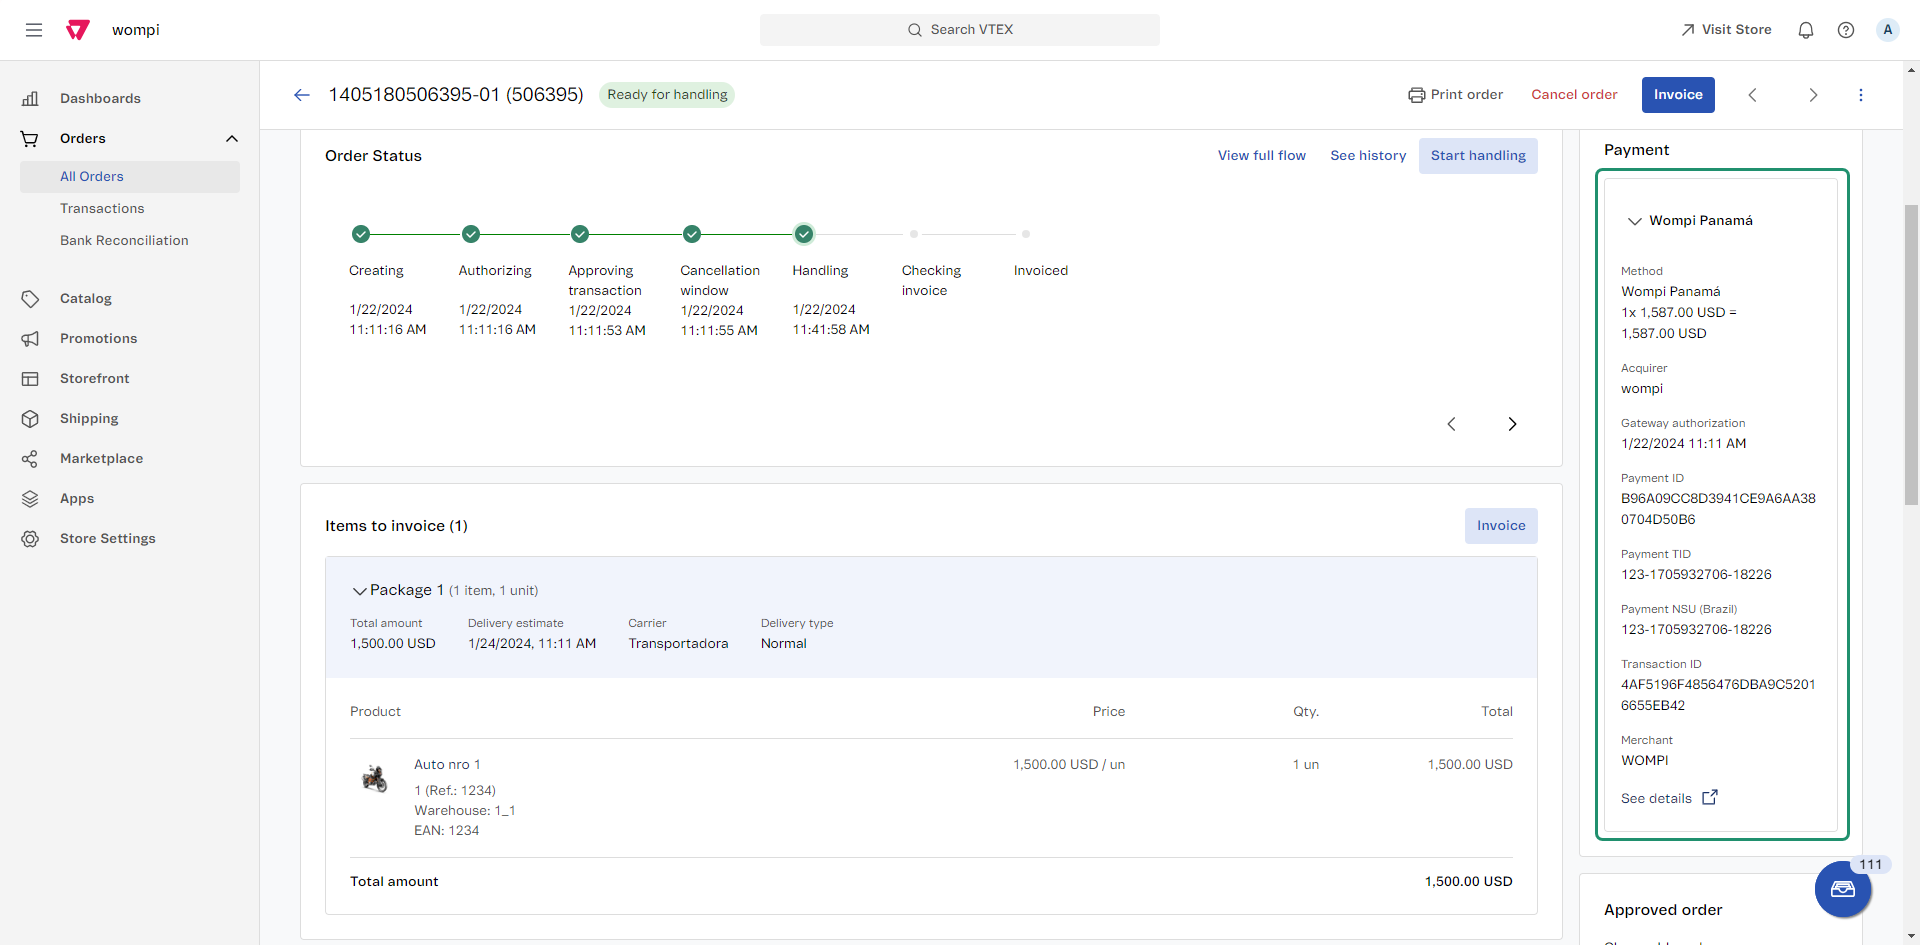Collapse Package 1 details

(x=359, y=591)
